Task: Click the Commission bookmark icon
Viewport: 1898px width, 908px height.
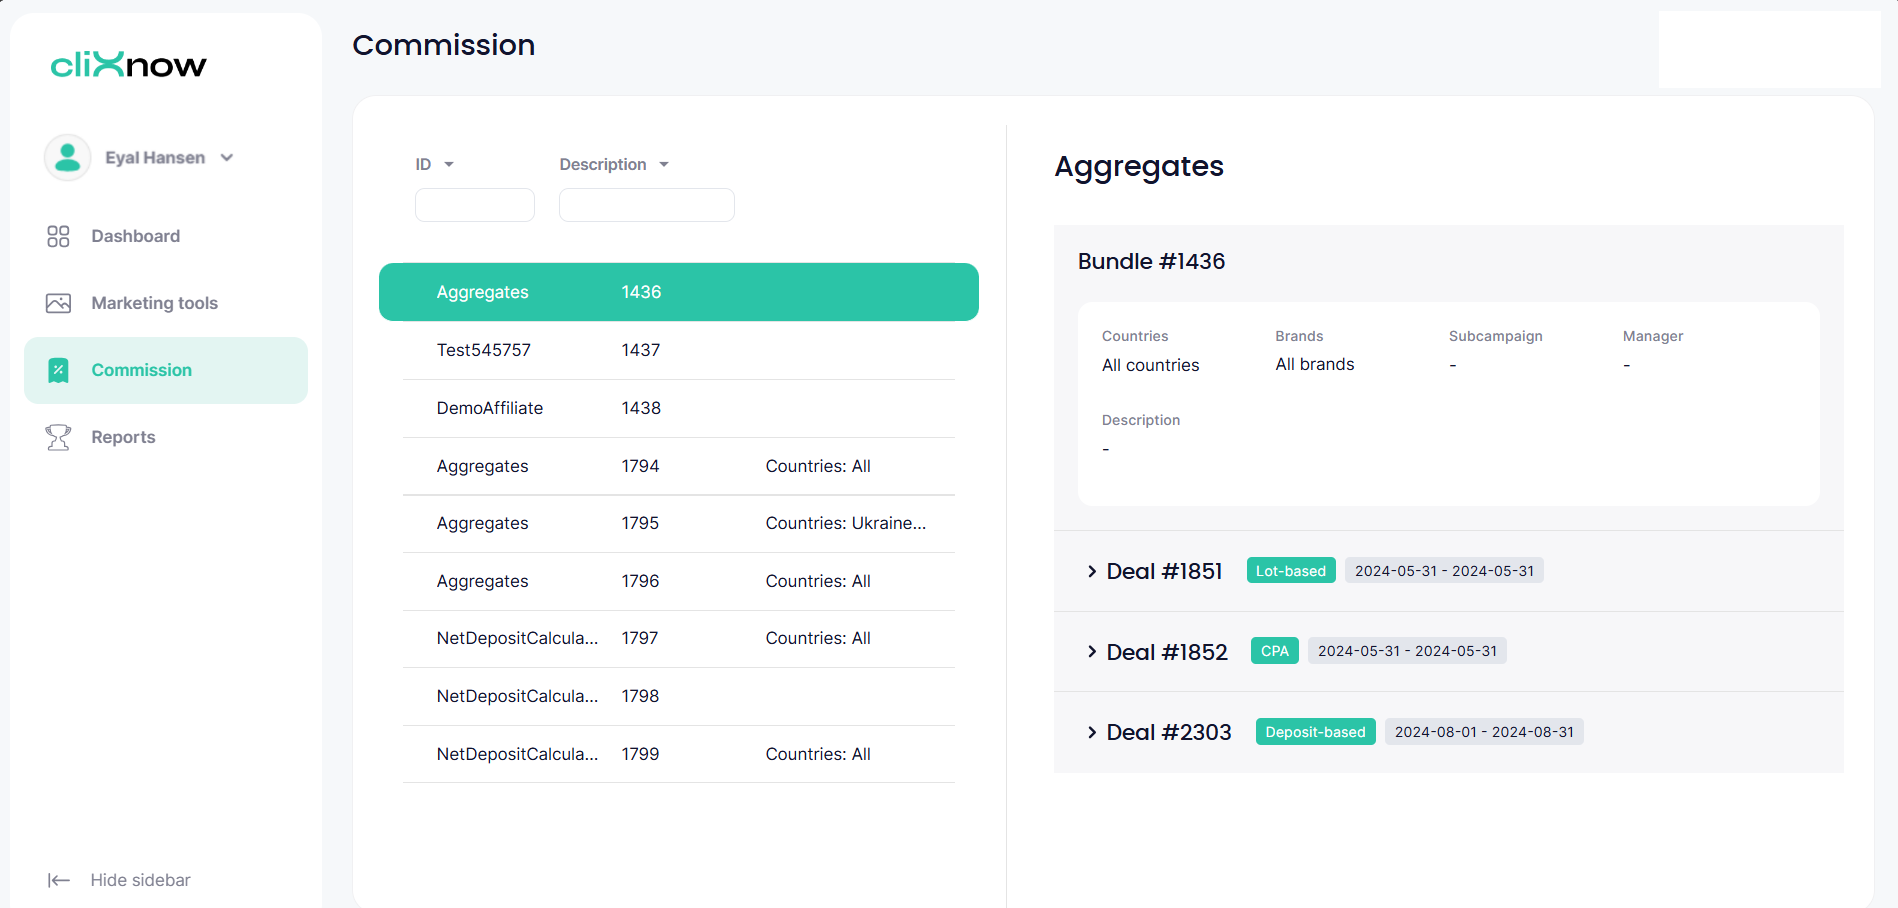Action: pyautogui.click(x=58, y=370)
